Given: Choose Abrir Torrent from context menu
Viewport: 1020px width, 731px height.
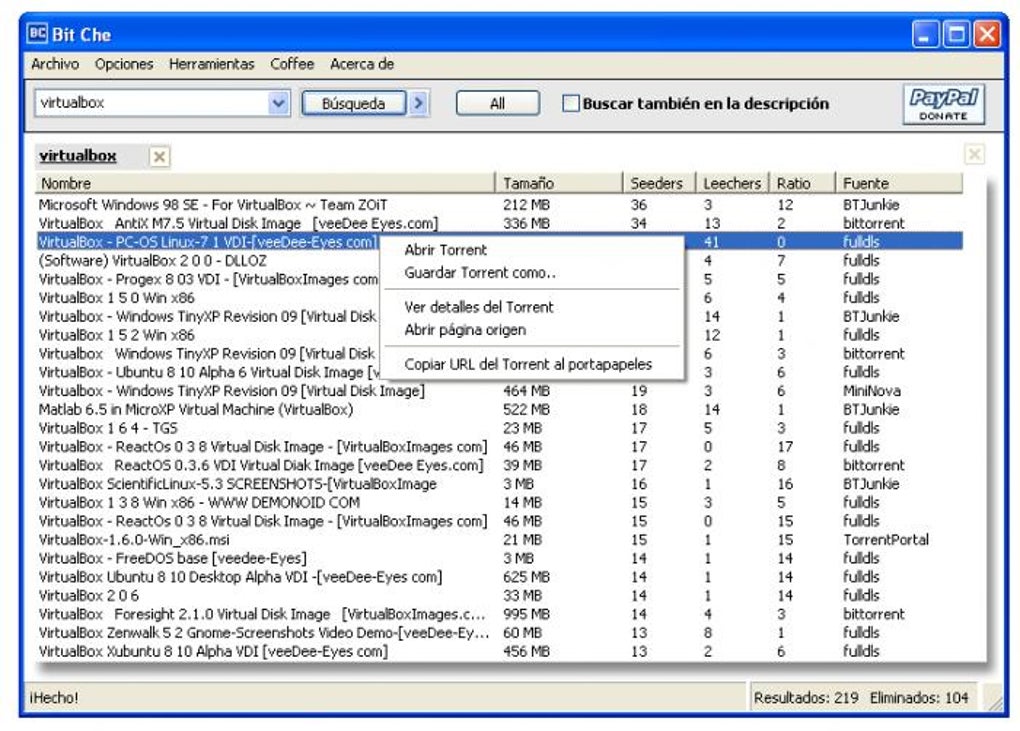Looking at the screenshot, I should coord(445,250).
